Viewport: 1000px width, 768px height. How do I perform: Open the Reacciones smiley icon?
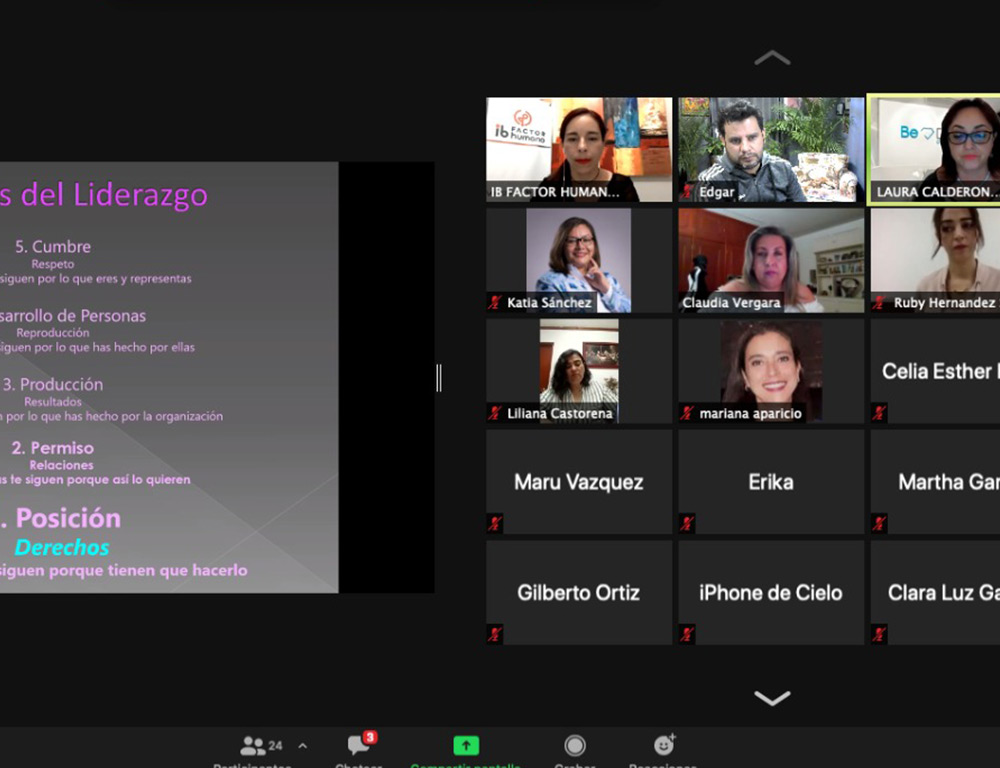pos(663,745)
